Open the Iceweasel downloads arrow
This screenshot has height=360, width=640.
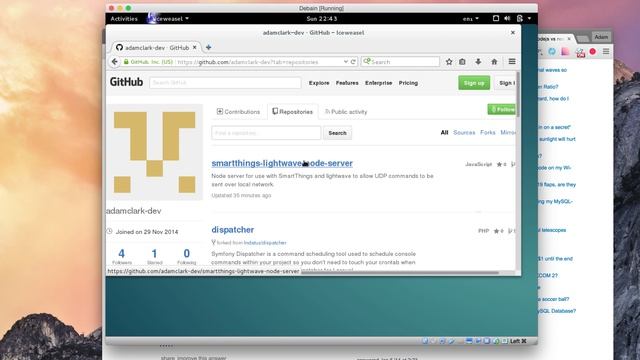[478, 62]
